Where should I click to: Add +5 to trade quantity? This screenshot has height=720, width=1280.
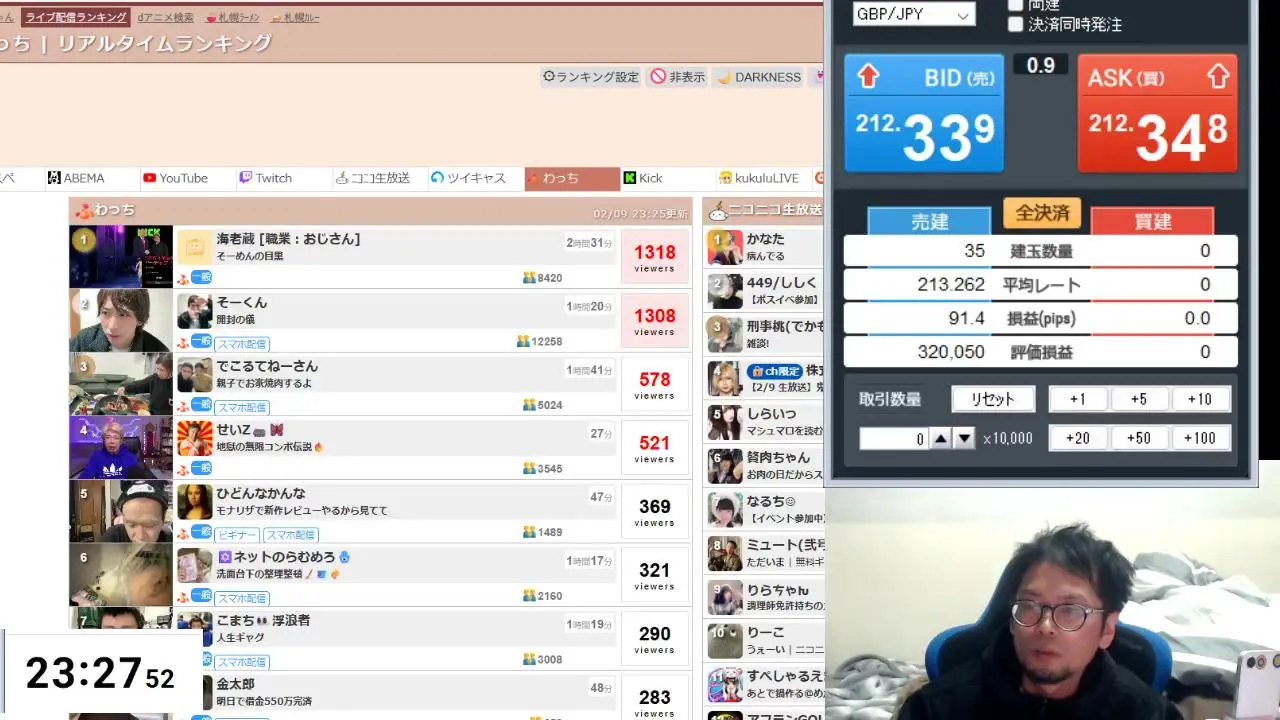pos(1139,399)
